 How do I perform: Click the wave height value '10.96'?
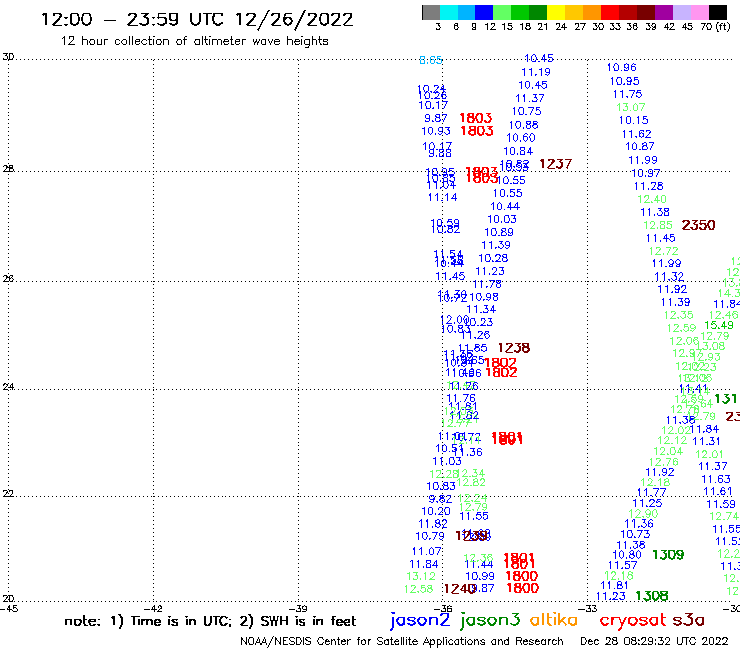pos(622,68)
